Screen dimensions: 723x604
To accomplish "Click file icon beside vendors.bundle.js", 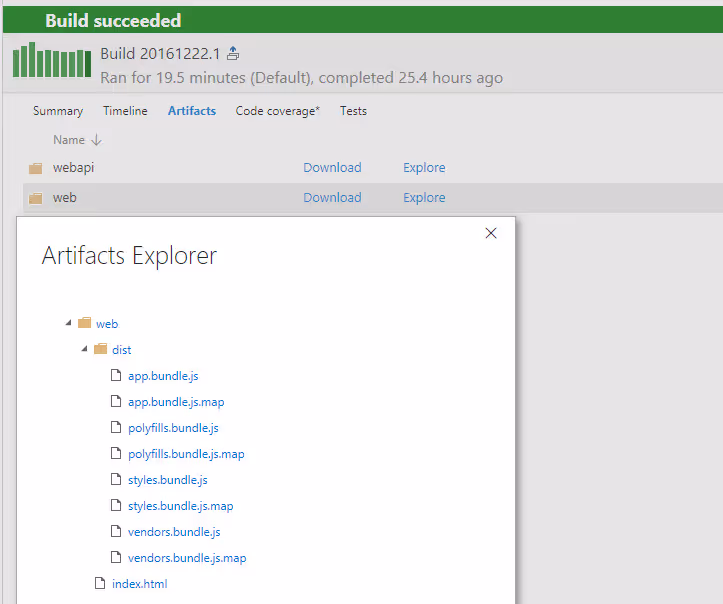I will [x=116, y=531].
